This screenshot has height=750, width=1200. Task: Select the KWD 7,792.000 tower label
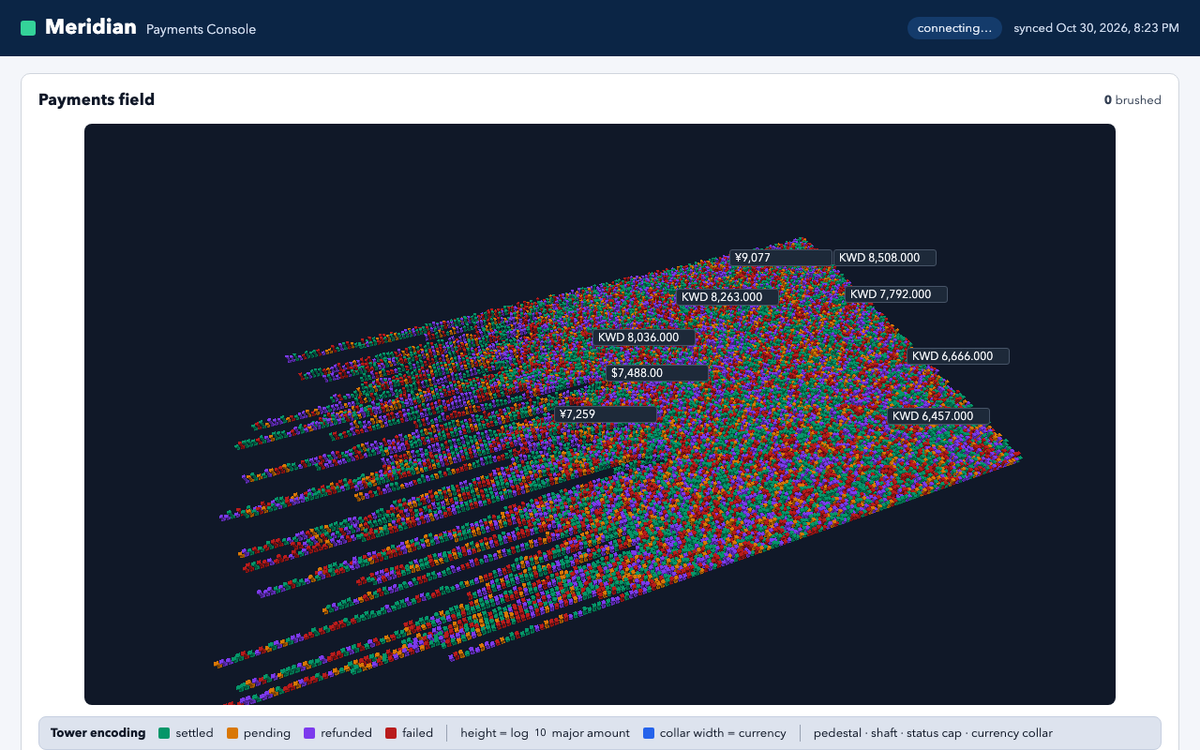897,294
